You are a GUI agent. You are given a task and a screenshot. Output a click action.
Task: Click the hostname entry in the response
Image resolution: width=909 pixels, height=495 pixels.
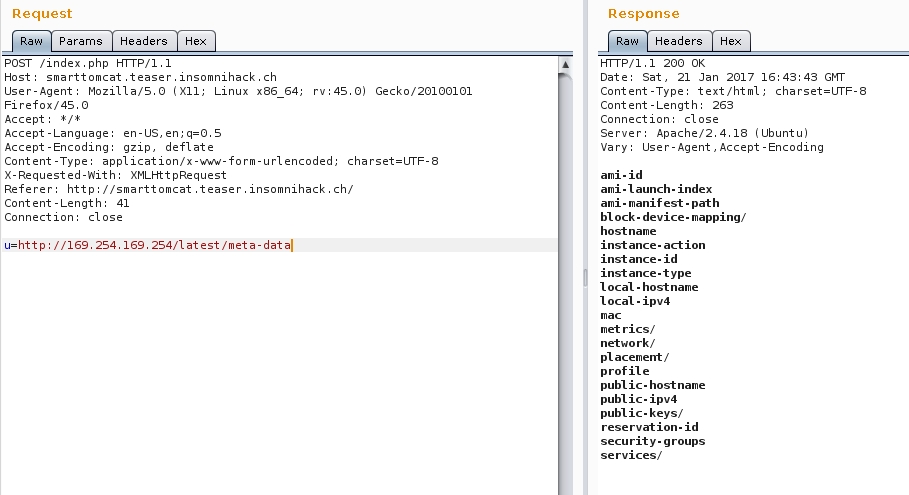628,231
